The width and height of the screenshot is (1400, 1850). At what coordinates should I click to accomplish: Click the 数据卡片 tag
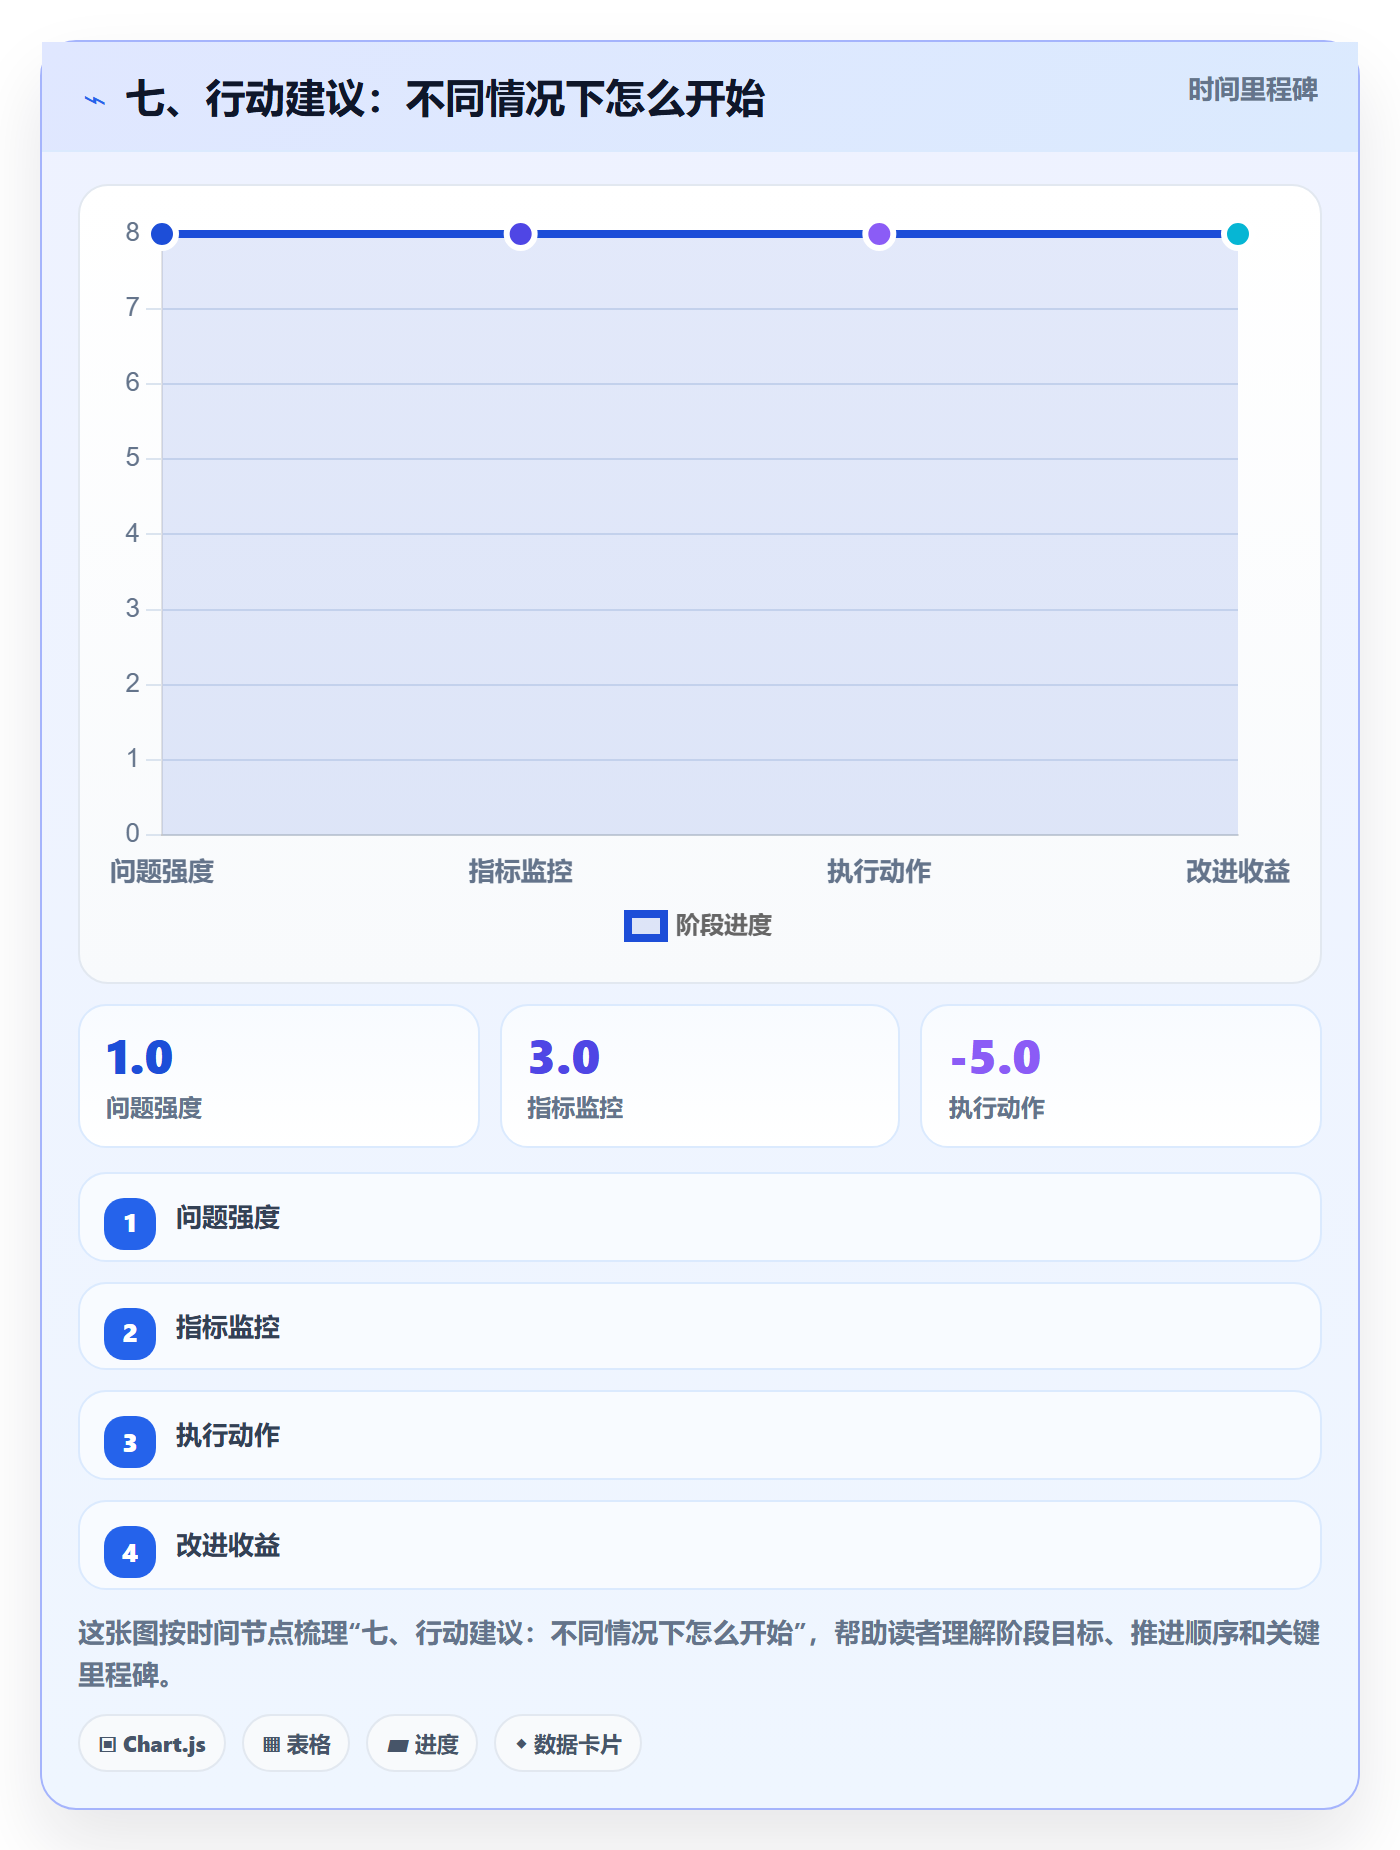(568, 1744)
